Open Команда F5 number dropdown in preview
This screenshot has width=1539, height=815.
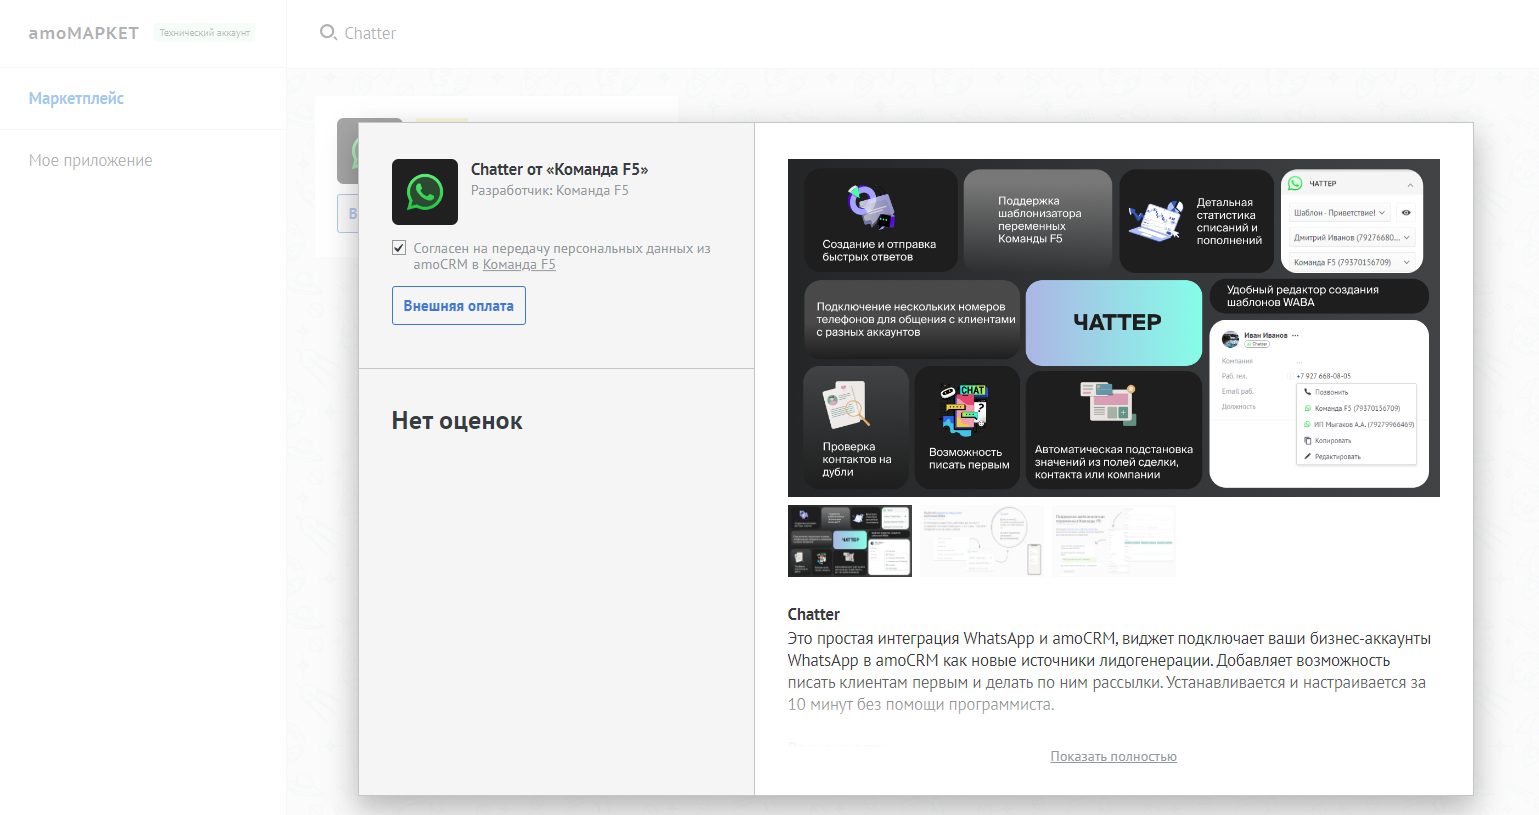1352,263
